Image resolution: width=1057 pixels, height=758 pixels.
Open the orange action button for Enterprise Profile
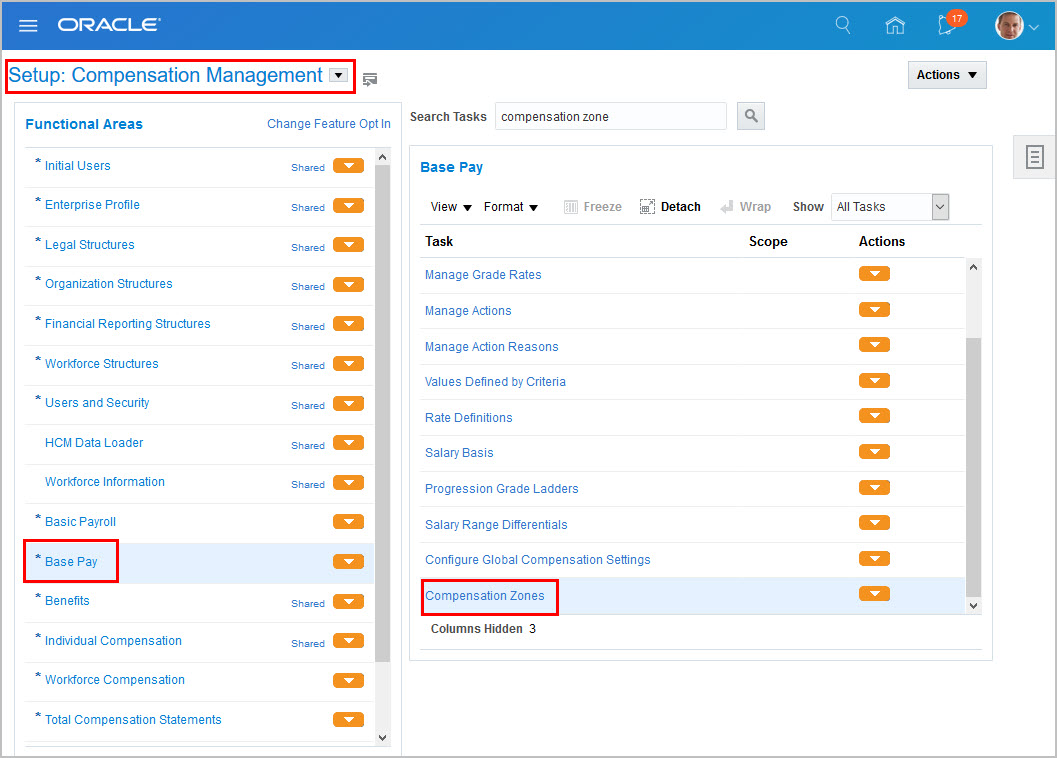[x=349, y=206]
